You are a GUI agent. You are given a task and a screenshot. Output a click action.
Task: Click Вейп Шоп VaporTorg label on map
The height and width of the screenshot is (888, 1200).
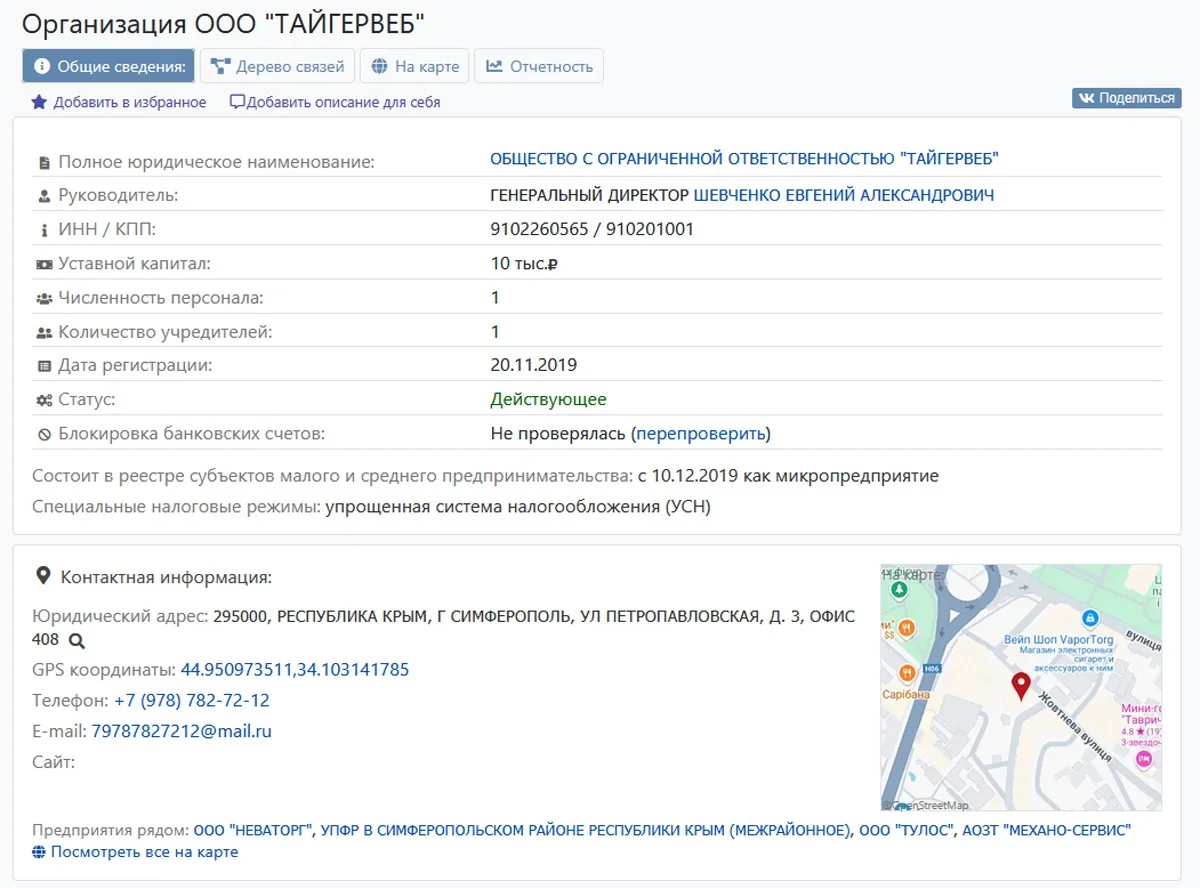pos(1058,640)
